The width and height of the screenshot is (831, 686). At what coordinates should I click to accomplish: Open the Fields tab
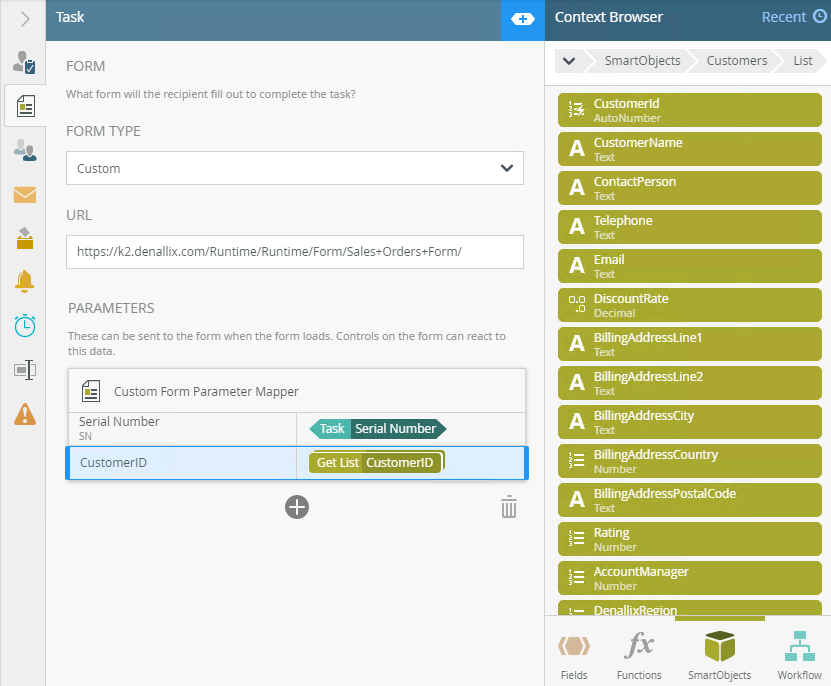click(x=574, y=655)
